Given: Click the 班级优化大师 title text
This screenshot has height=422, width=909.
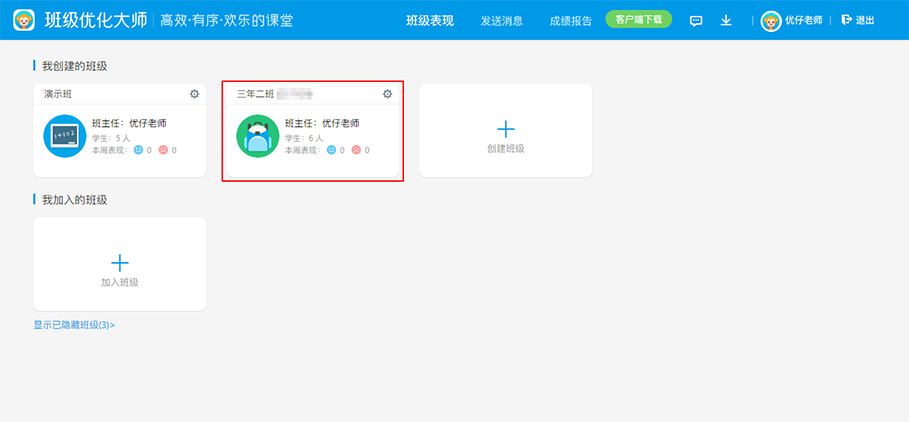Looking at the screenshot, I should pos(96,20).
